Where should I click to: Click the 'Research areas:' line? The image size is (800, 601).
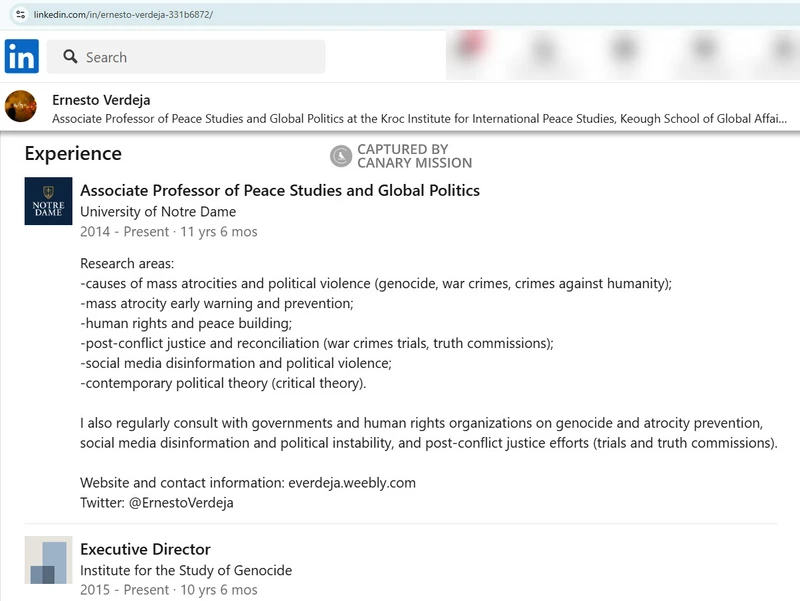coord(127,264)
